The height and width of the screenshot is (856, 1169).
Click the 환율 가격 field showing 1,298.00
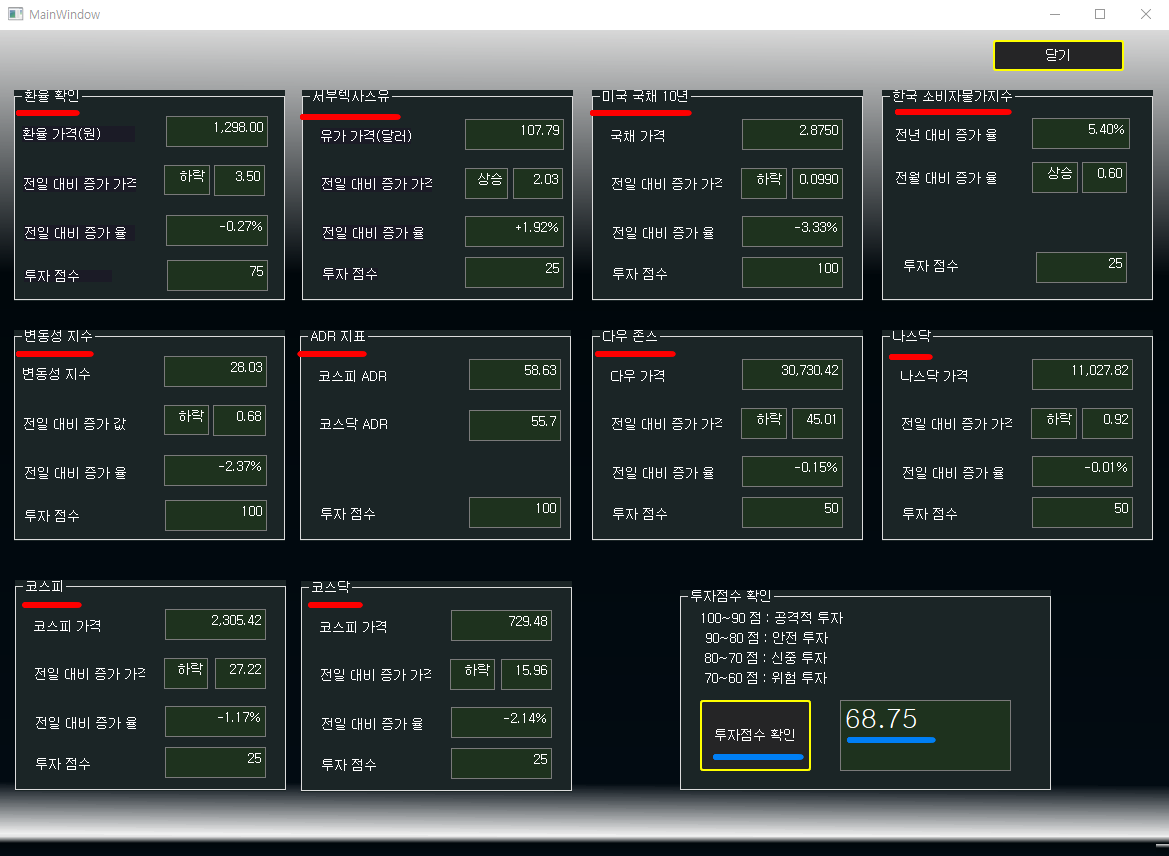217,131
